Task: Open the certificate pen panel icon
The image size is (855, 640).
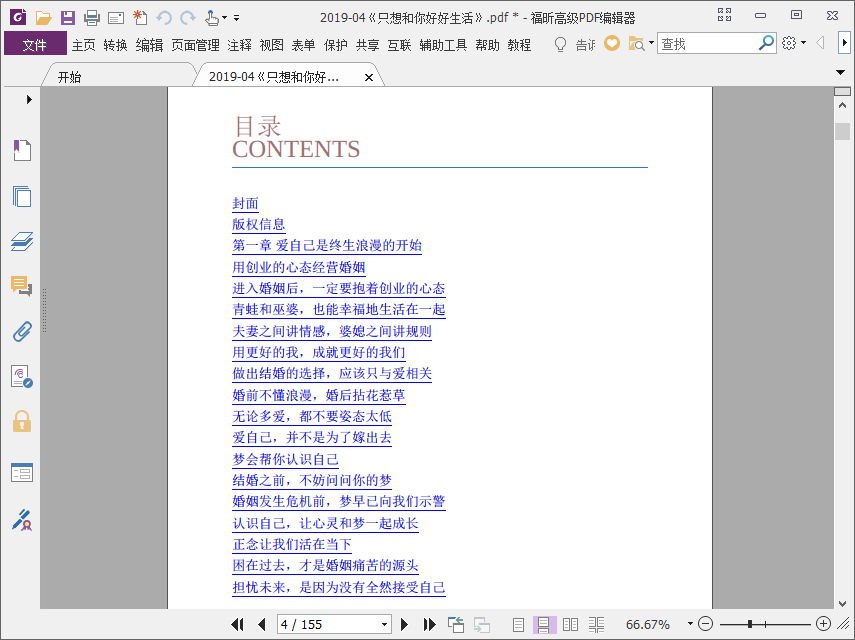Action: [22, 520]
